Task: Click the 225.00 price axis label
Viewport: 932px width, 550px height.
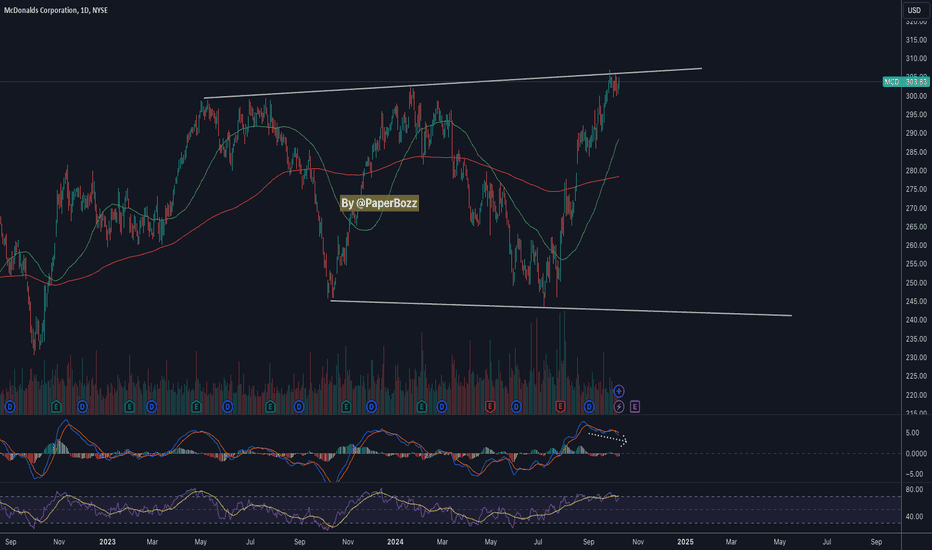Action: (916, 376)
